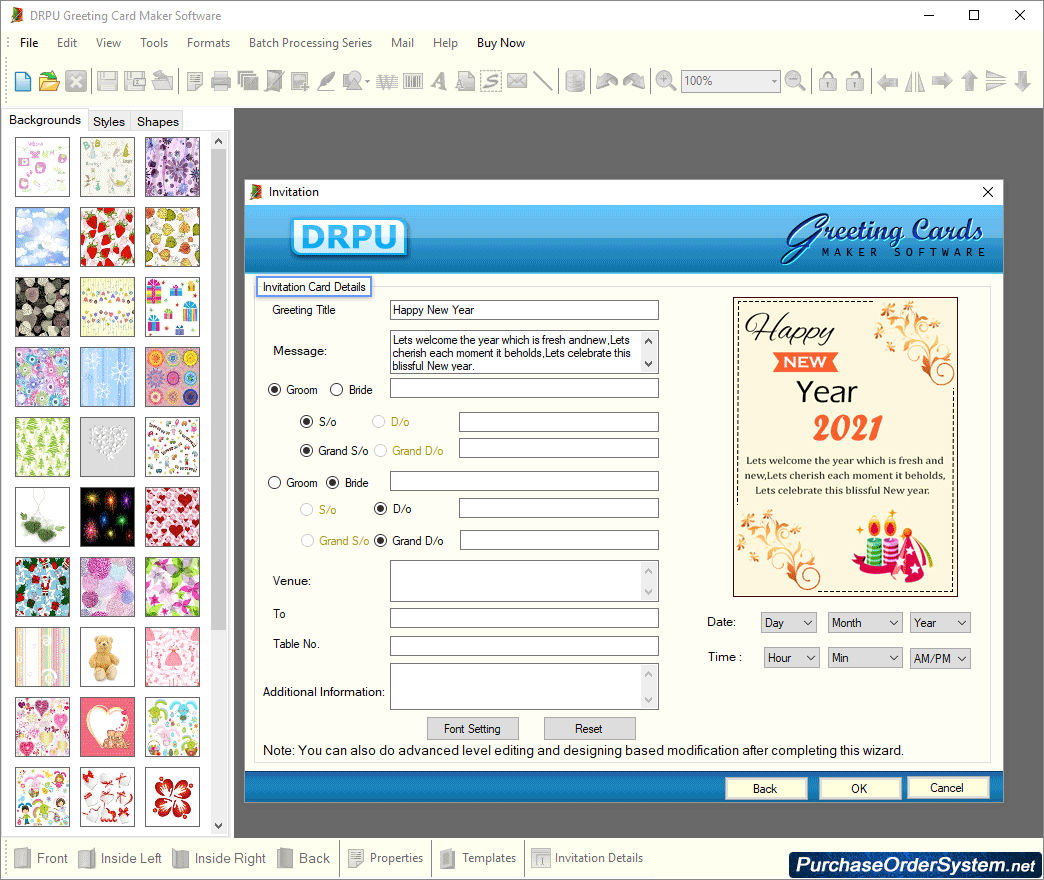Screen dimensions: 1044x880
Task: Open Batch Processing Series menu
Action: click(310, 43)
